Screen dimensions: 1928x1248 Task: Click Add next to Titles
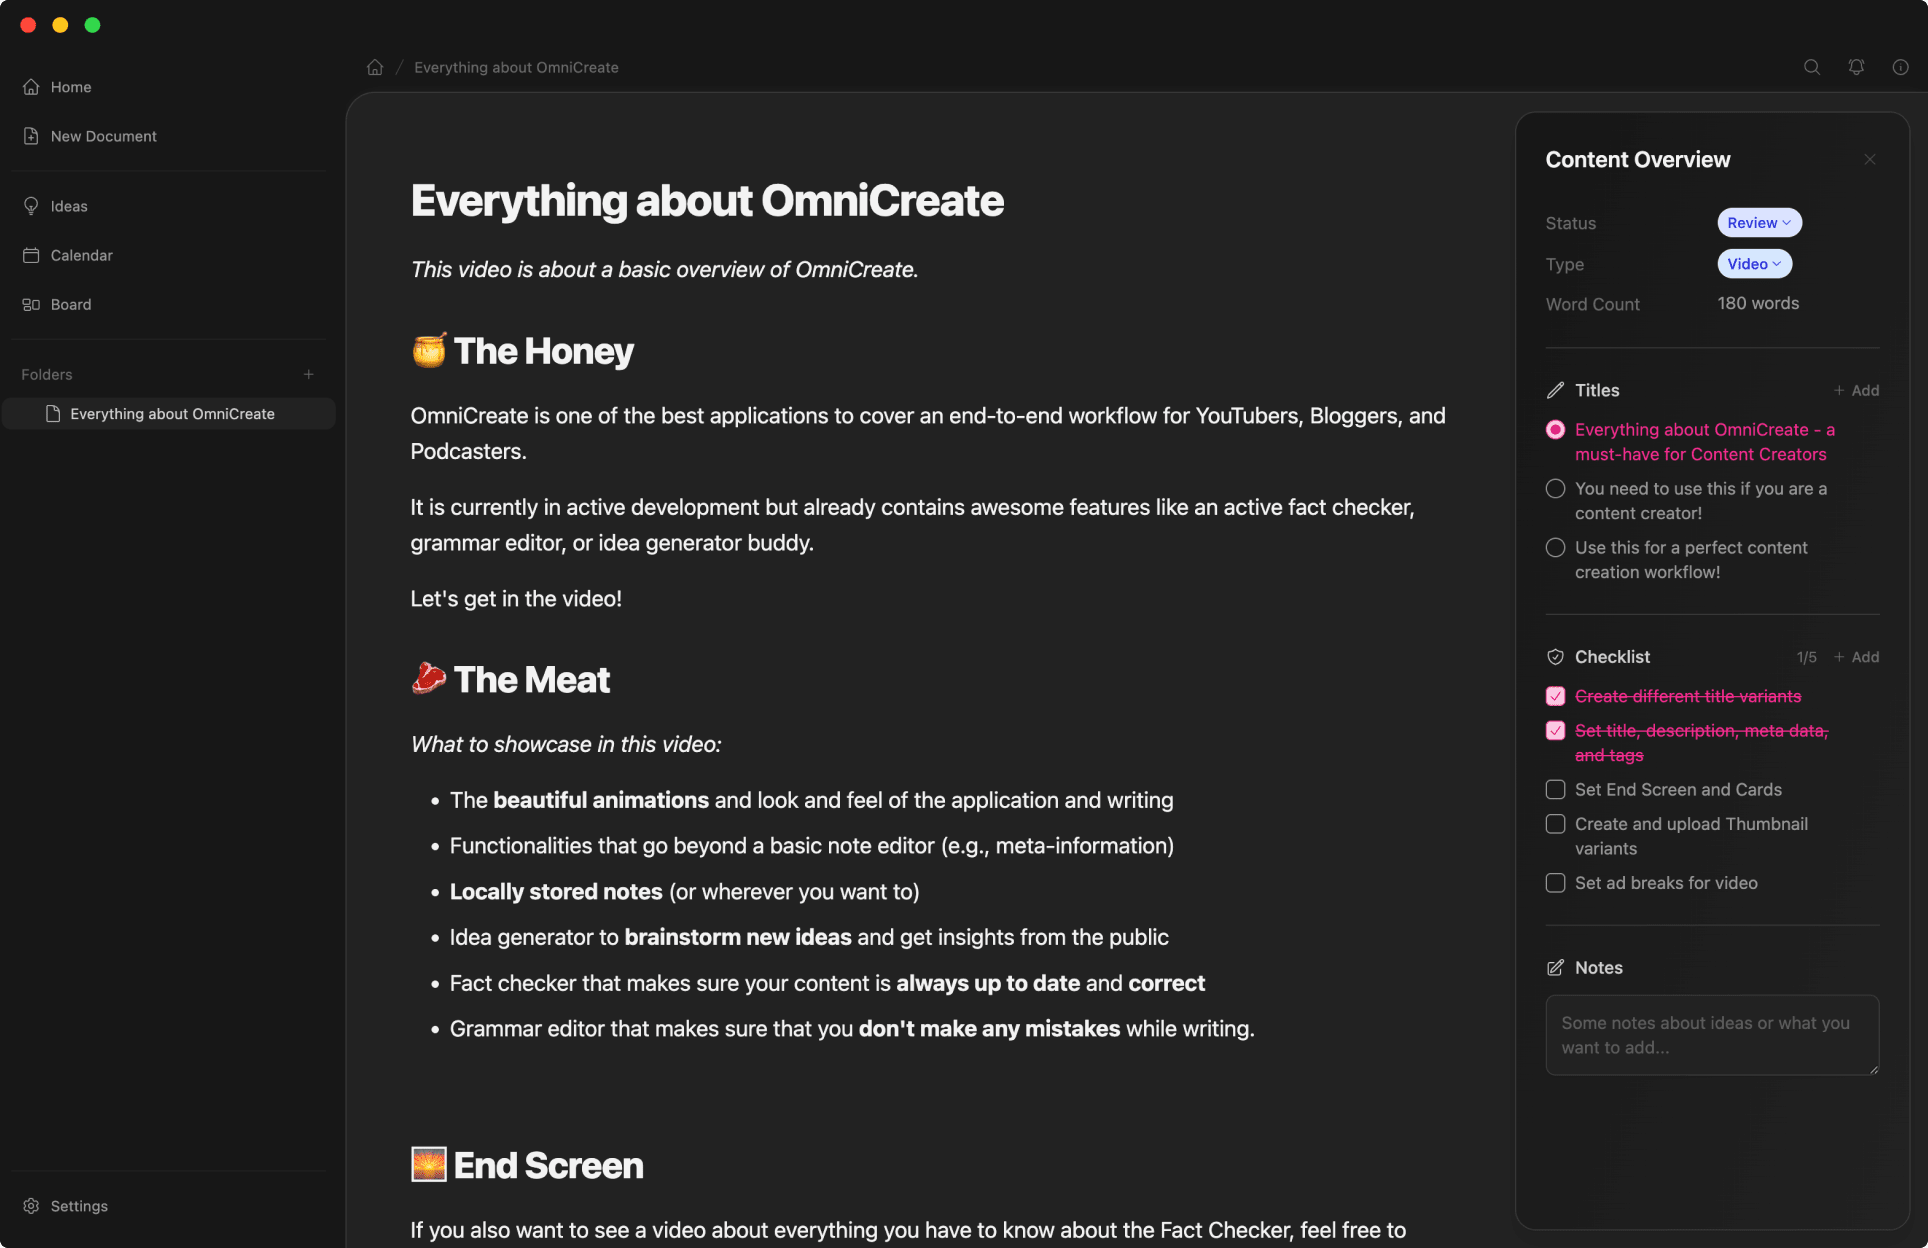tap(1857, 390)
